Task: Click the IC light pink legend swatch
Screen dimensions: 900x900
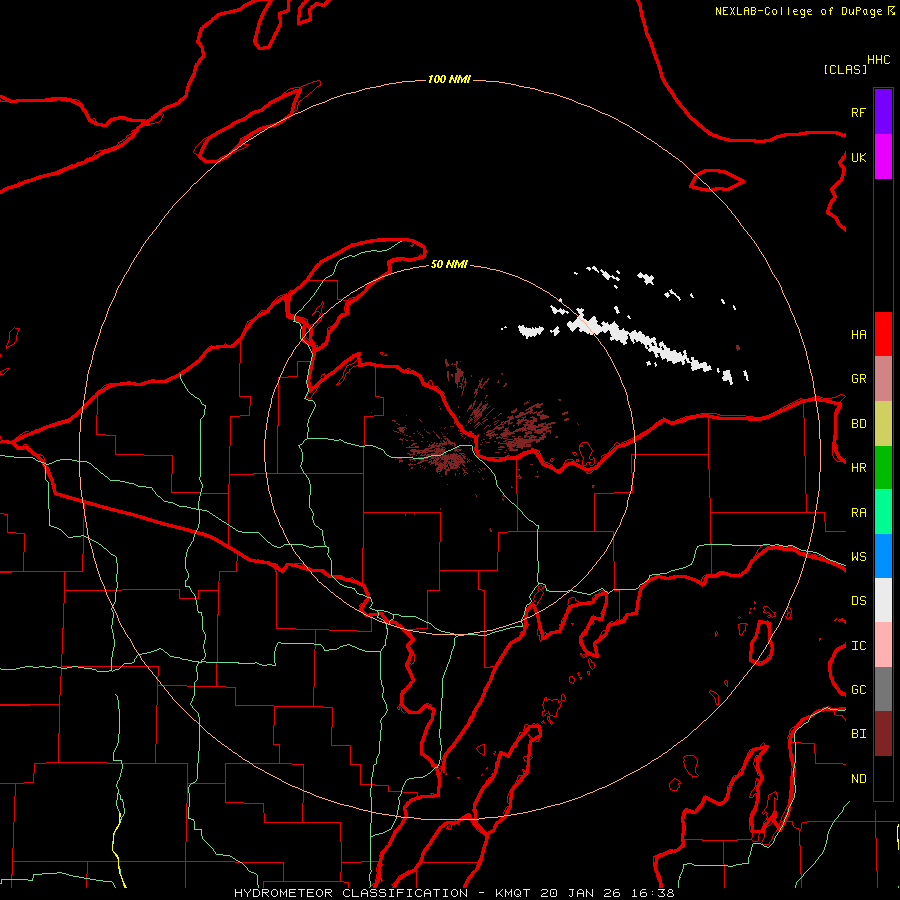Action: click(883, 645)
